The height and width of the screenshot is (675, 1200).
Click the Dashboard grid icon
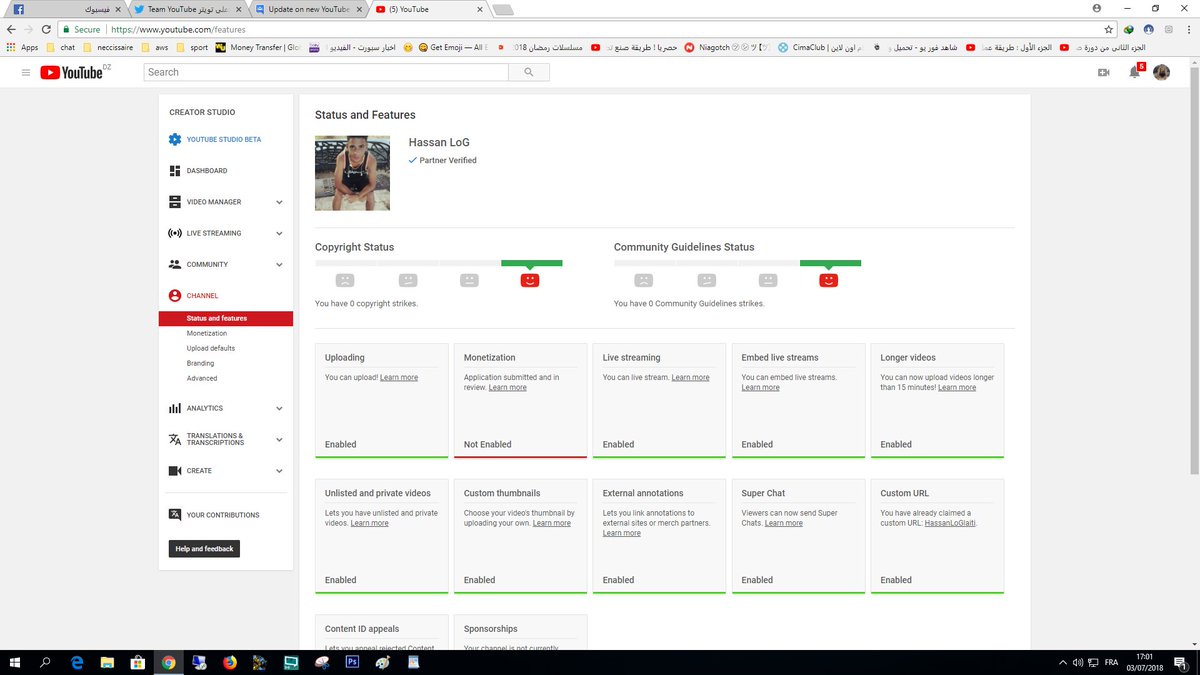175,171
